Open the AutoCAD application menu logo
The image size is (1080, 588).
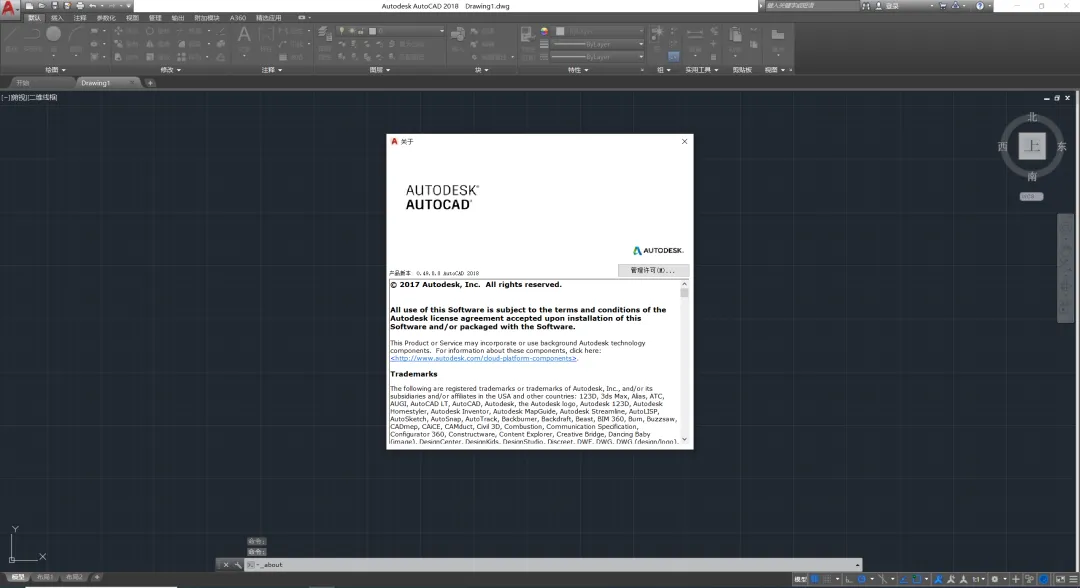click(10, 8)
